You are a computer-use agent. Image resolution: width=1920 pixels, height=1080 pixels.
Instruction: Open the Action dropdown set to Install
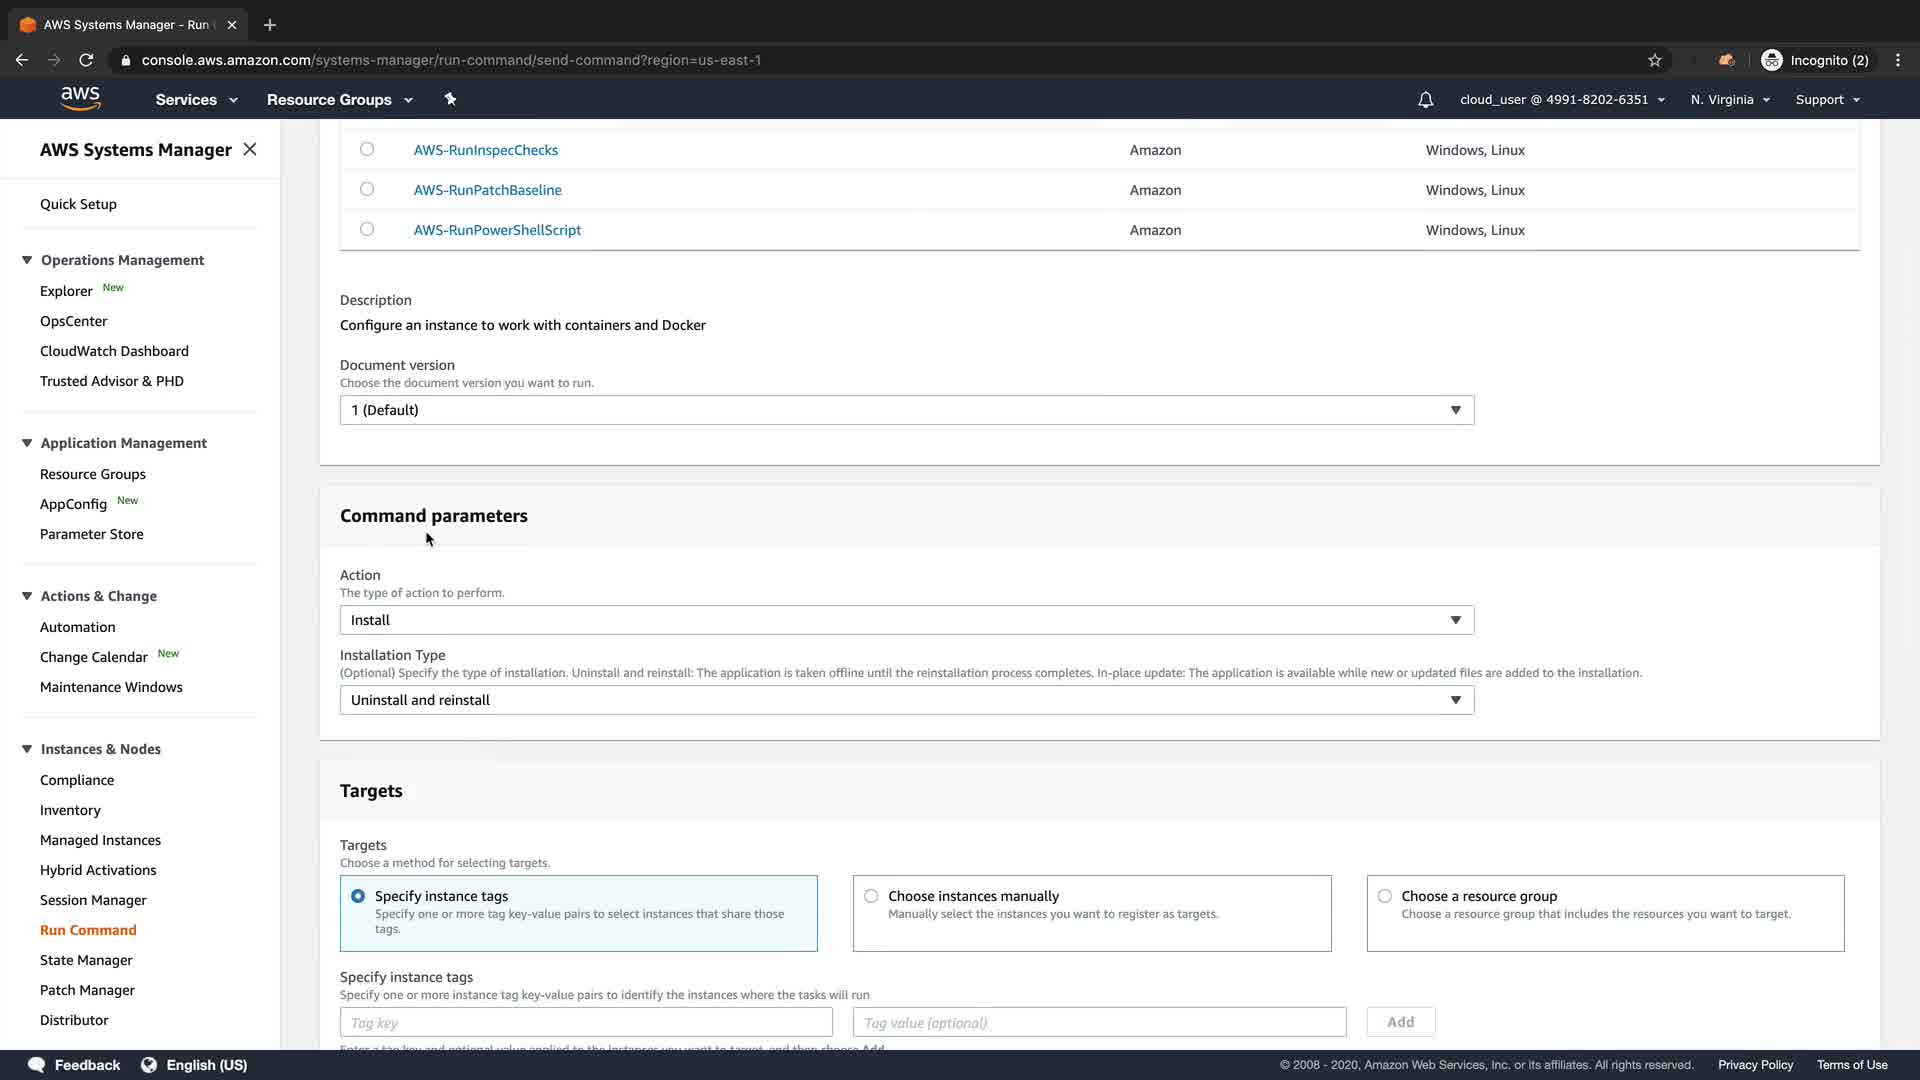click(906, 620)
